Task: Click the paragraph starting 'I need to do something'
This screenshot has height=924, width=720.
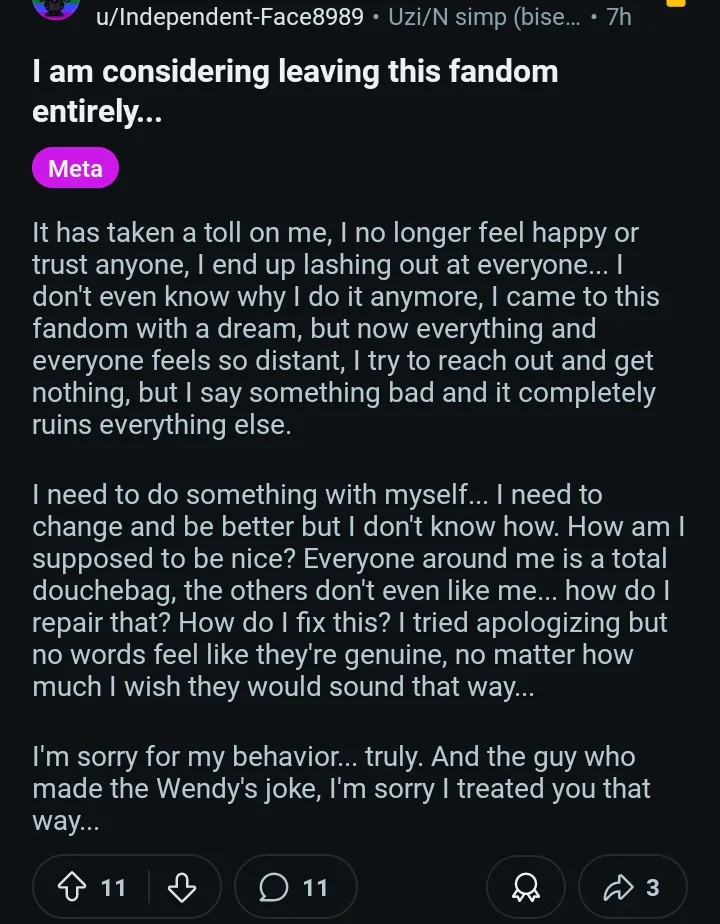Action: pos(358,590)
